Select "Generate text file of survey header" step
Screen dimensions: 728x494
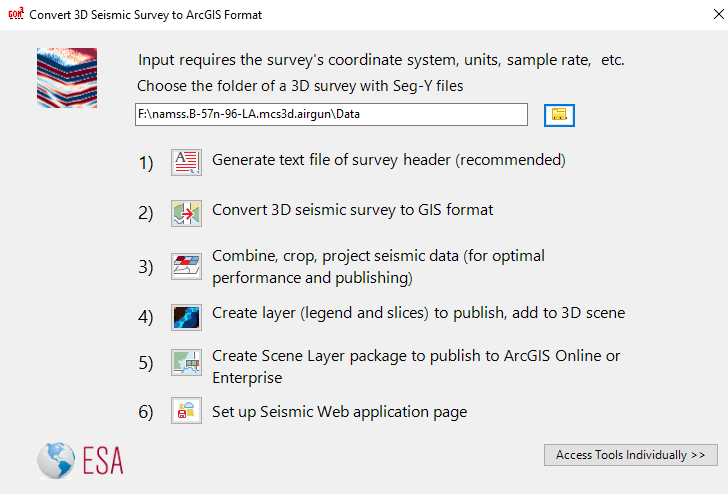click(389, 160)
